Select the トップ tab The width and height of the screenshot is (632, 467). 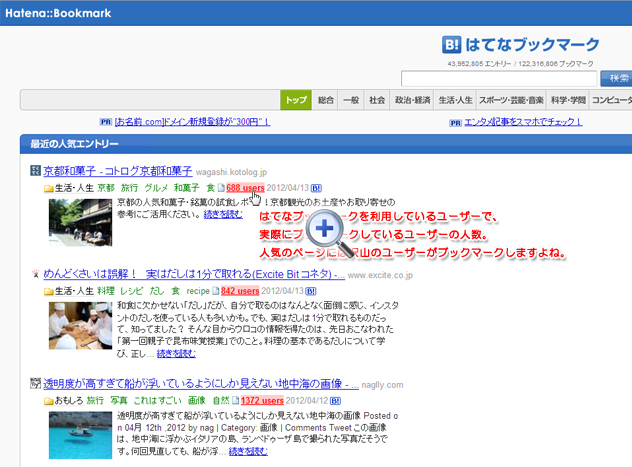point(296,100)
